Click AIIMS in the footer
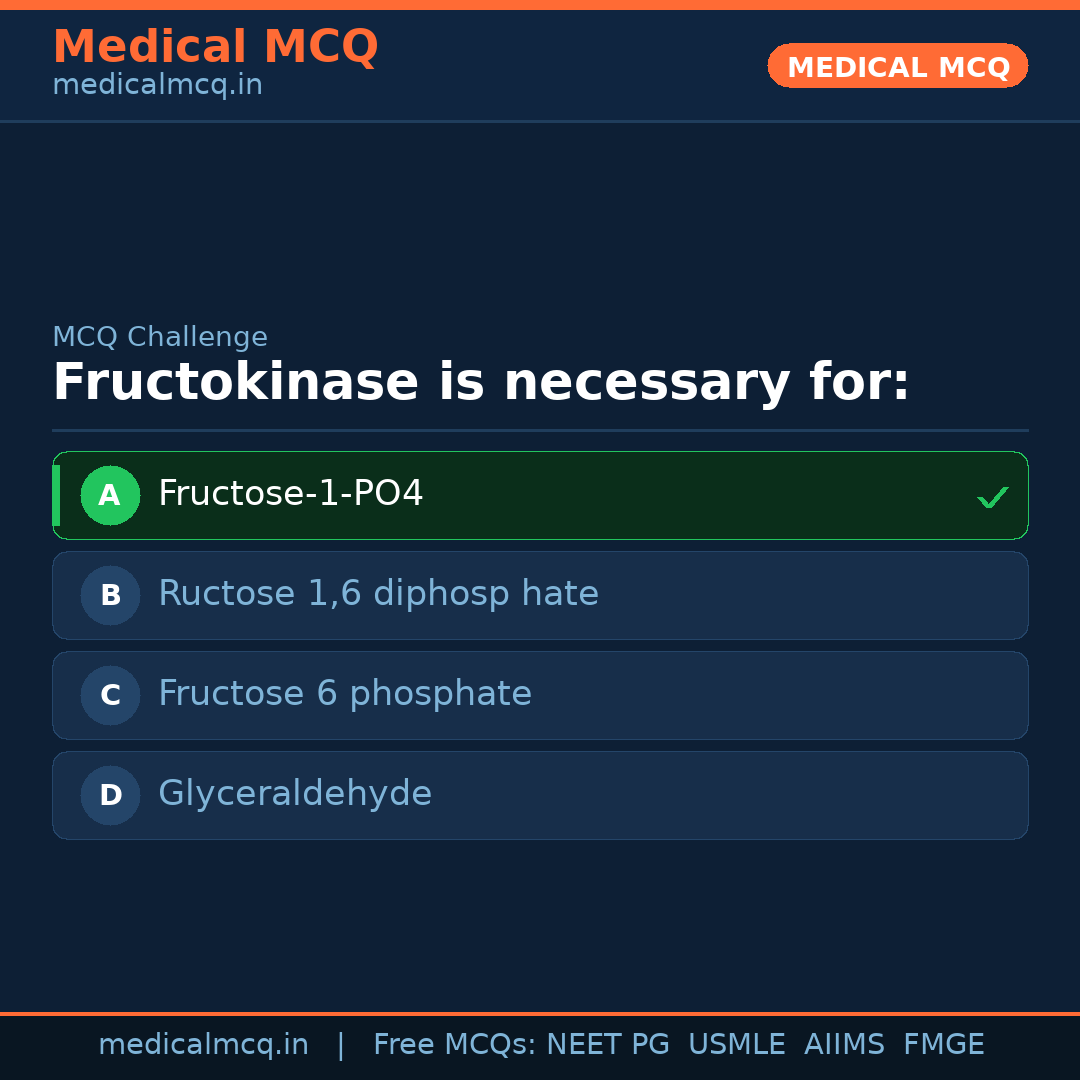 (844, 1045)
